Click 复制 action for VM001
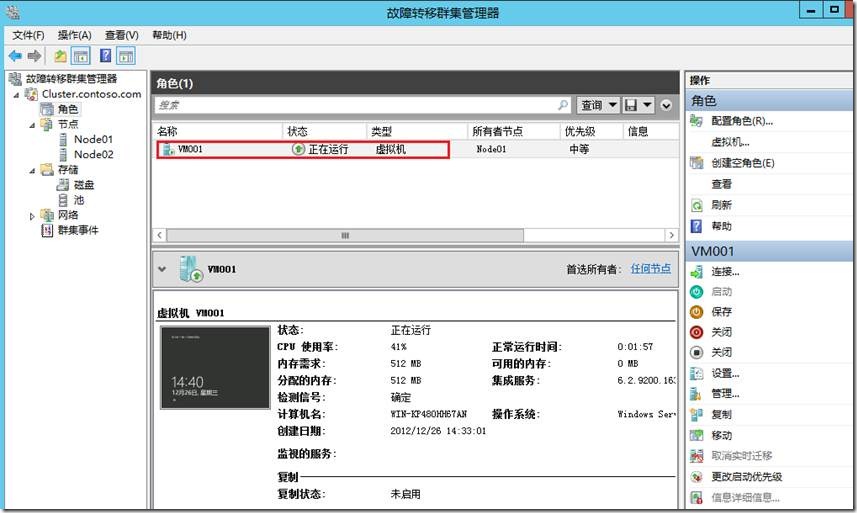This screenshot has height=513, width=857. point(721,415)
